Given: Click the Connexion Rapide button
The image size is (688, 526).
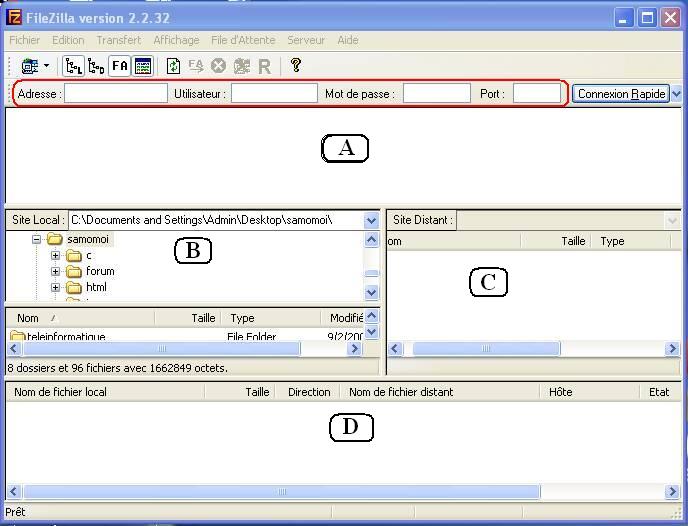Looking at the screenshot, I should [x=621, y=94].
